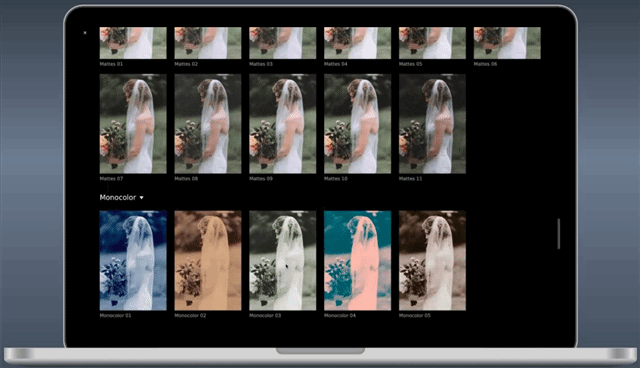The height and width of the screenshot is (368, 640).
Task: Choose the Mattes 08 preset
Action: click(x=208, y=124)
